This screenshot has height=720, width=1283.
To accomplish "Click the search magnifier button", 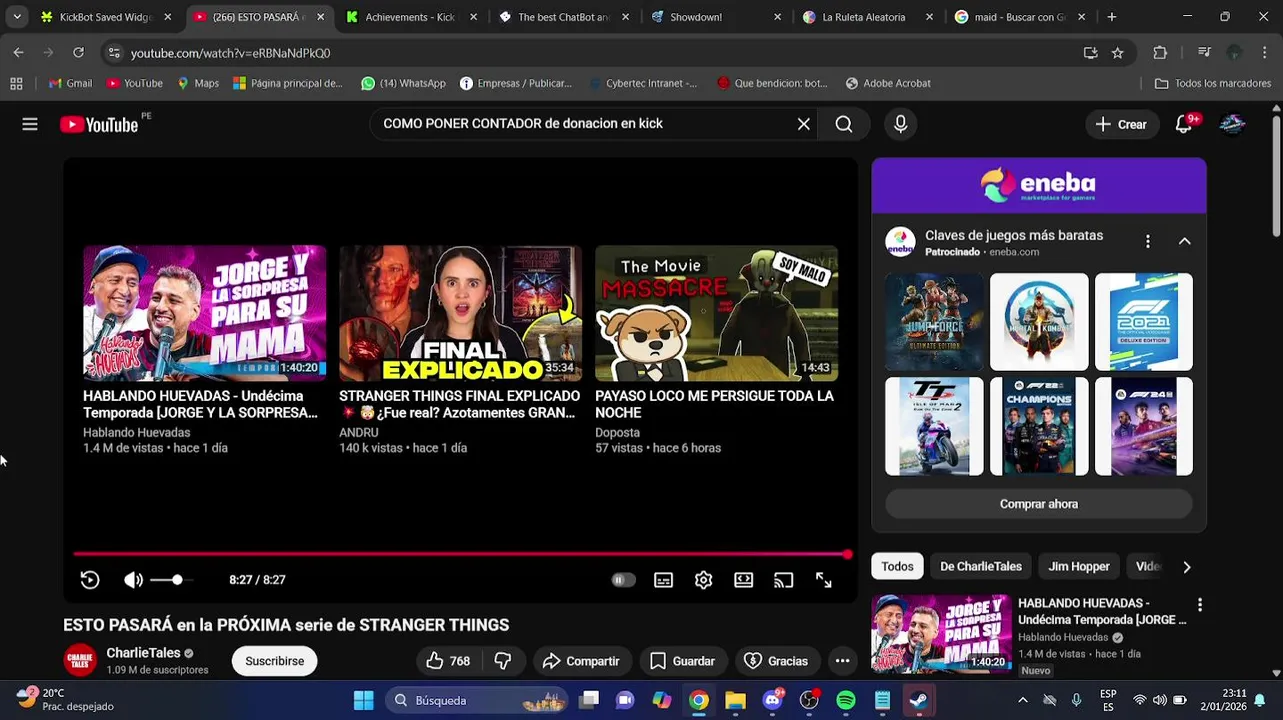I will 844,124.
